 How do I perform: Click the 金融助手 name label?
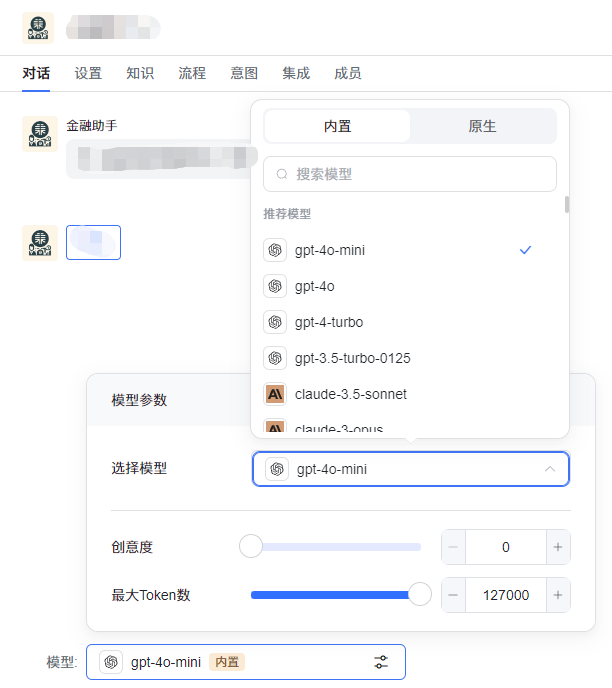pos(92,126)
